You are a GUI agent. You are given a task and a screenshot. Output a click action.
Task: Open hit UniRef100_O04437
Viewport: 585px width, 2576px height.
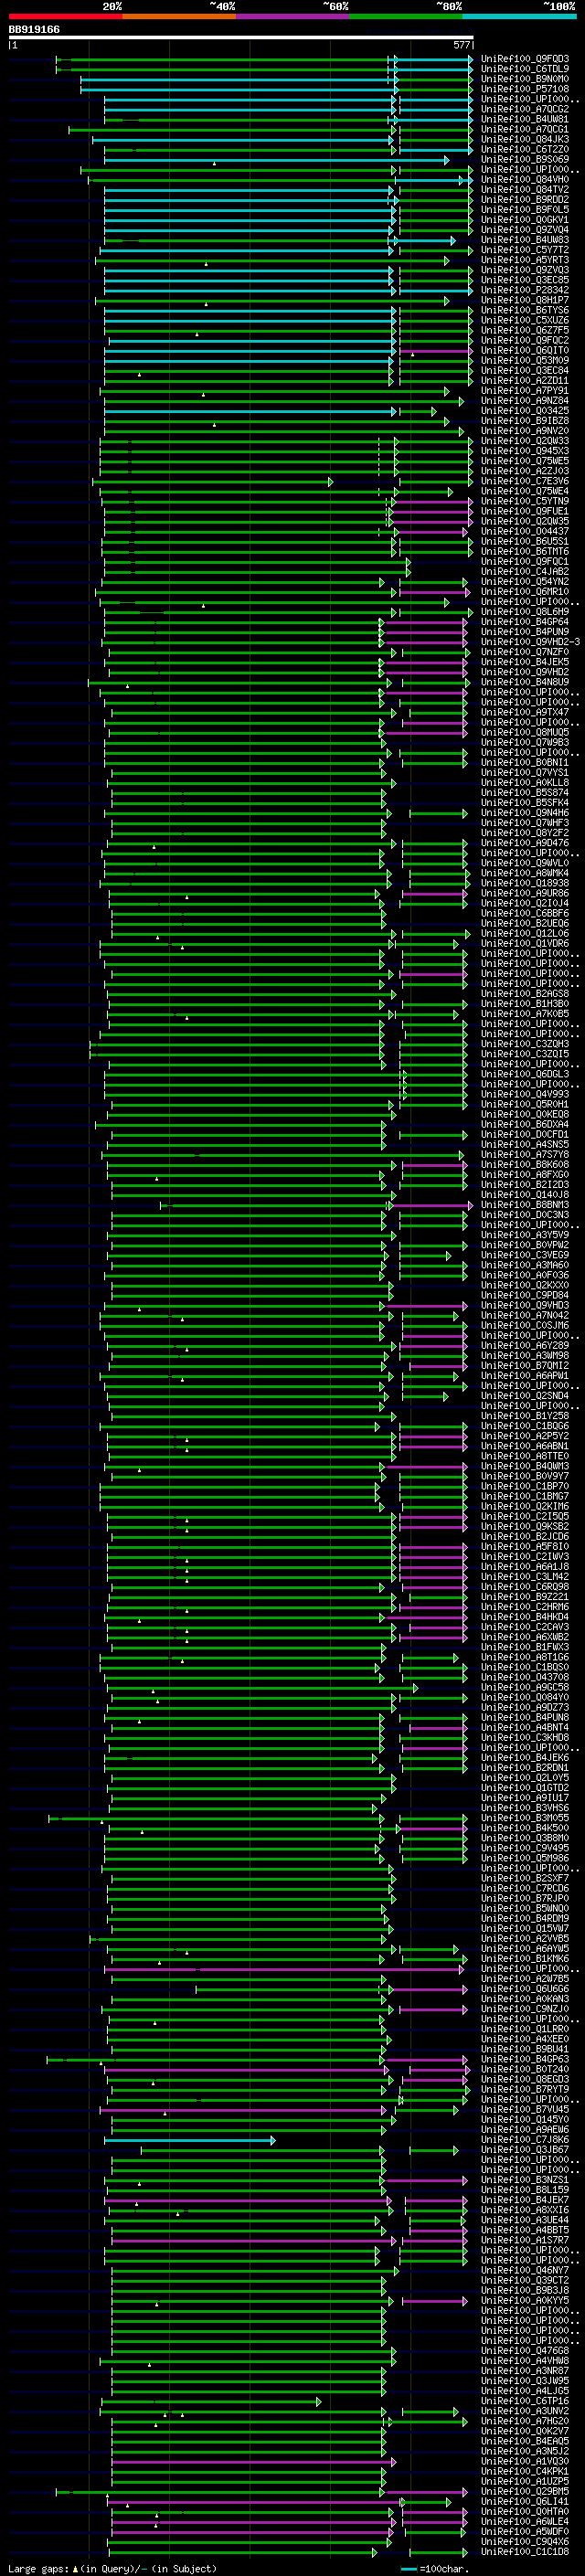tap(525, 531)
